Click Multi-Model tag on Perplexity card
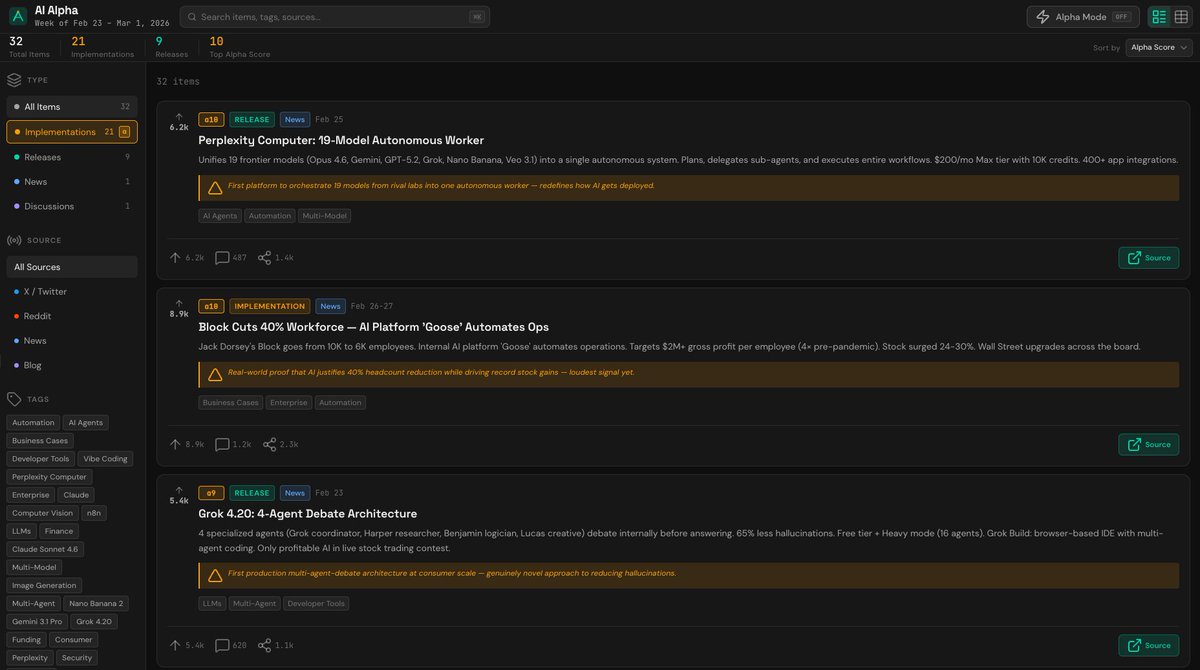This screenshot has height=670, width=1200. coord(324,216)
